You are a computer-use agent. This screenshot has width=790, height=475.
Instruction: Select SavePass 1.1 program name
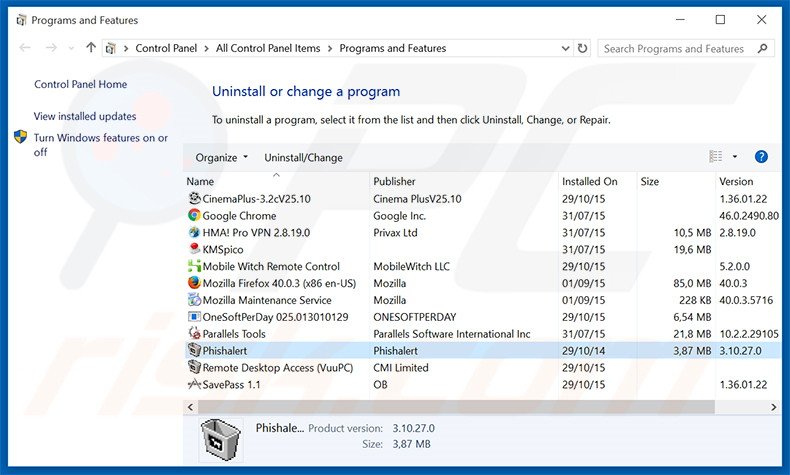point(231,385)
